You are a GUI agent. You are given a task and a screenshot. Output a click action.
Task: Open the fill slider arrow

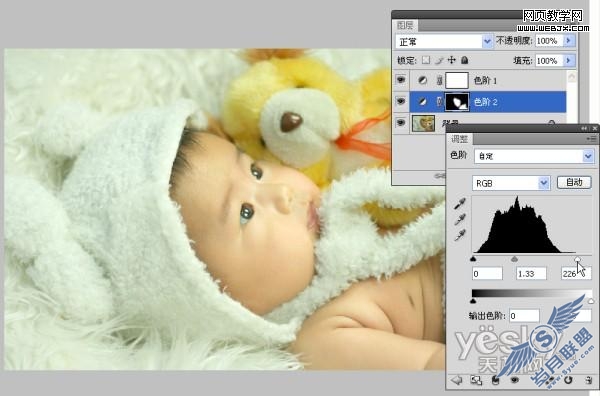(x=569, y=60)
